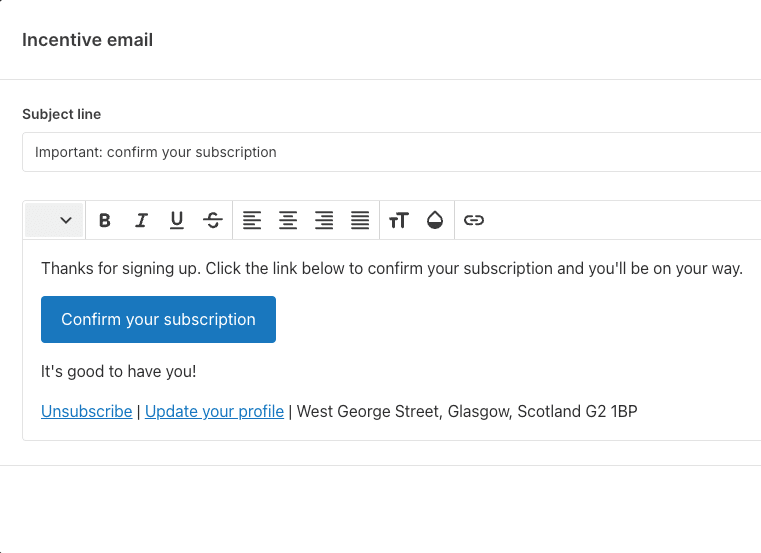This screenshot has height=553, width=761.
Task: Insert a link with chain icon
Action: coord(474,220)
